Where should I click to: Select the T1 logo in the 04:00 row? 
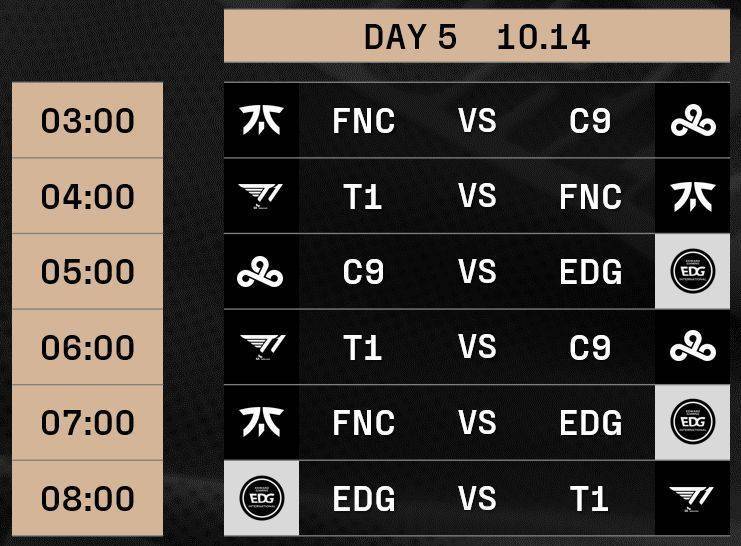pos(261,196)
